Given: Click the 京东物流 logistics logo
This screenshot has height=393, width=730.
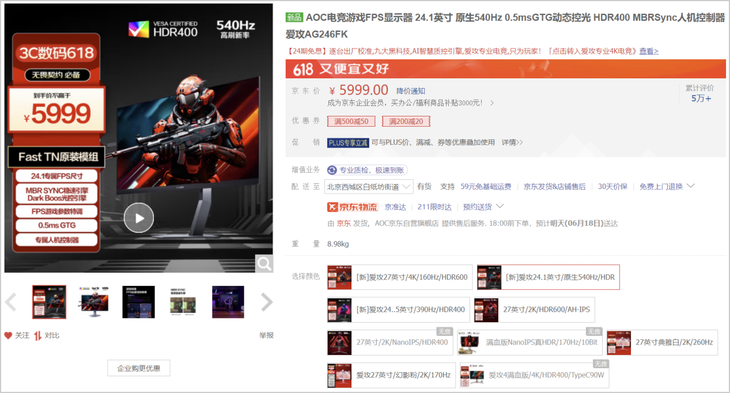Looking at the screenshot, I should click(352, 207).
